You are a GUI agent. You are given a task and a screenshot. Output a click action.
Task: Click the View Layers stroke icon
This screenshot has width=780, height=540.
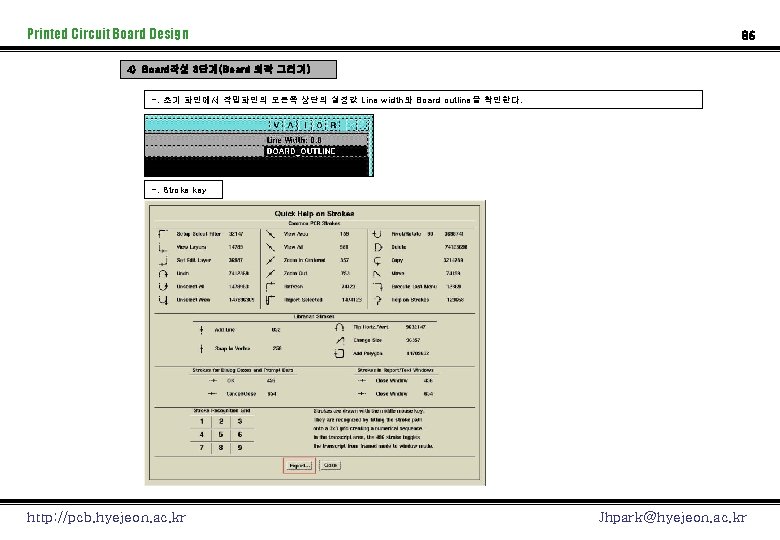[163, 247]
